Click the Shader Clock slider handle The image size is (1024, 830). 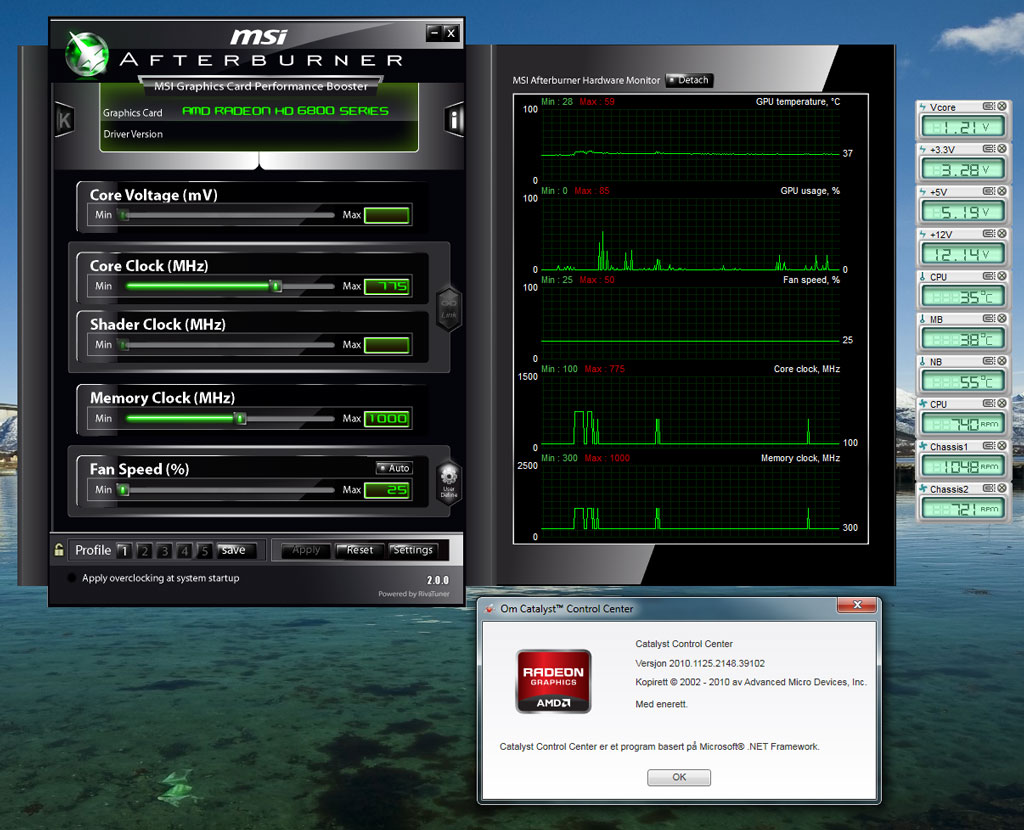point(123,345)
